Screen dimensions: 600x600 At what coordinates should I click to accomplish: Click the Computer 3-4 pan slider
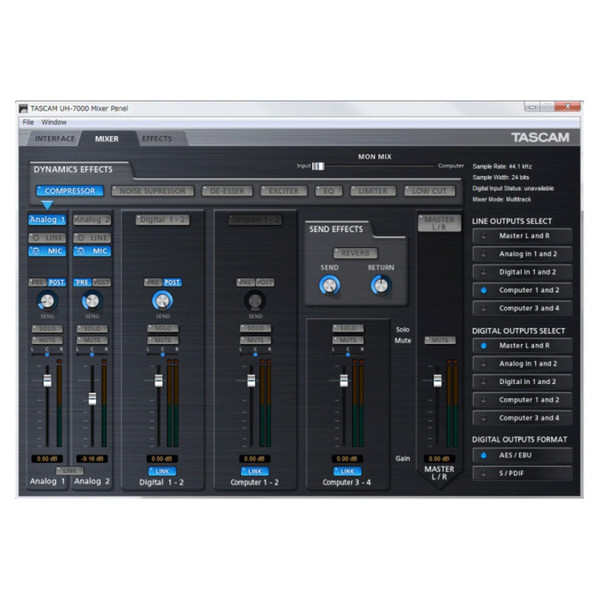click(348, 355)
